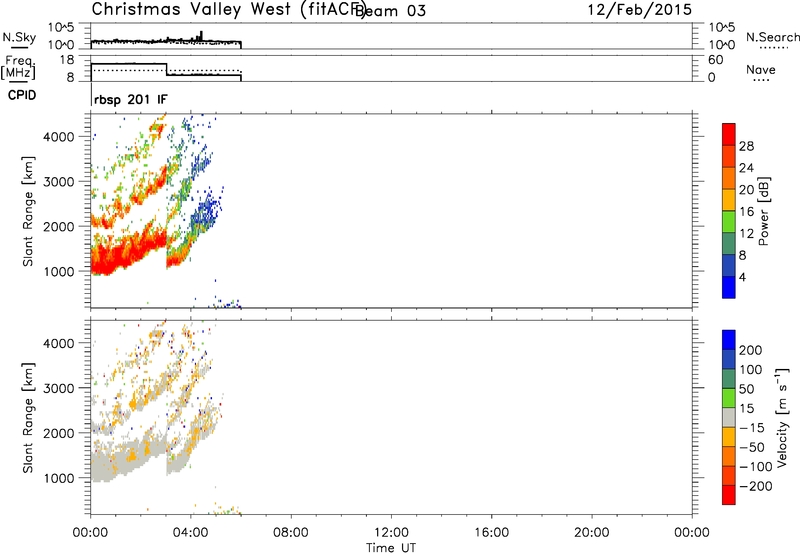800x554 pixels.
Task: Click the "Slant Range [km]" label of the velocity panel
Action: tap(28, 418)
